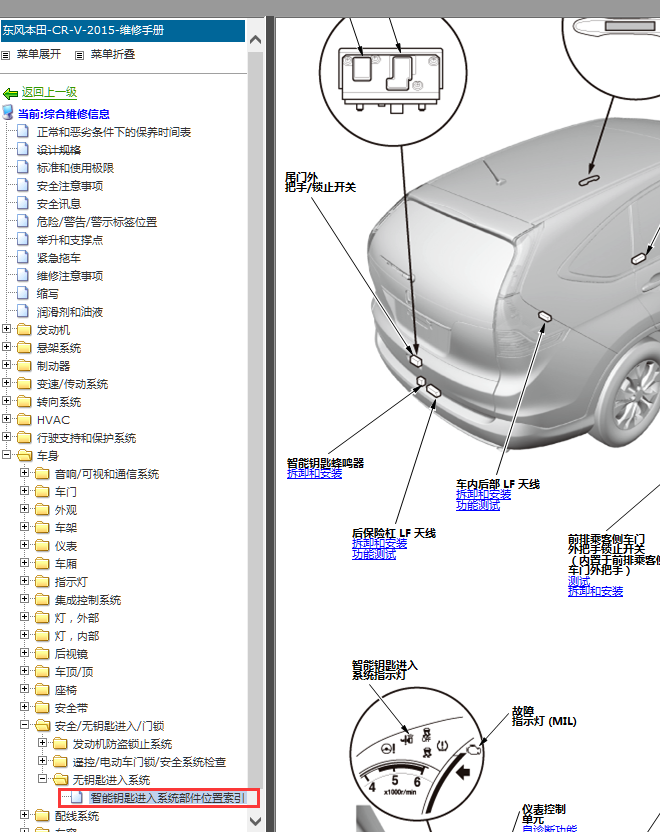Select the 指示灯 folder

[x=71, y=582]
